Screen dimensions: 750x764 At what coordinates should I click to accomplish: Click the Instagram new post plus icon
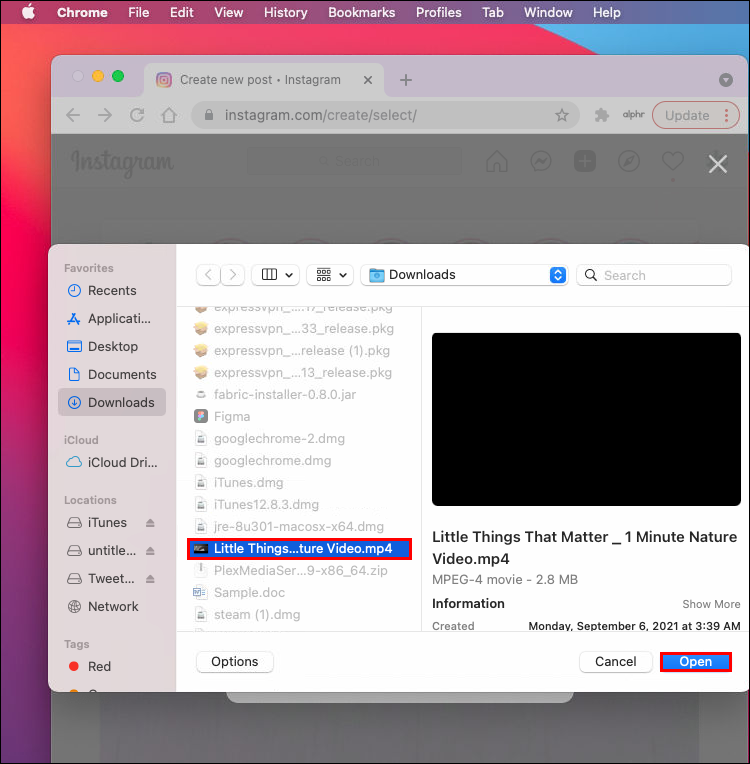(585, 161)
